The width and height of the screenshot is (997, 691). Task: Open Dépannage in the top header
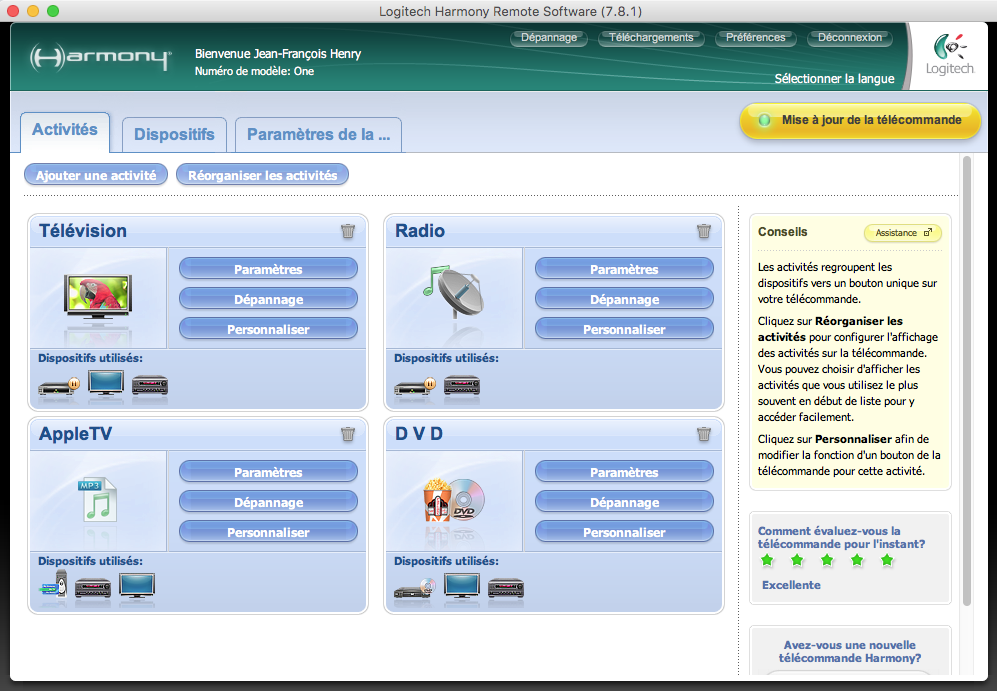[x=549, y=38]
